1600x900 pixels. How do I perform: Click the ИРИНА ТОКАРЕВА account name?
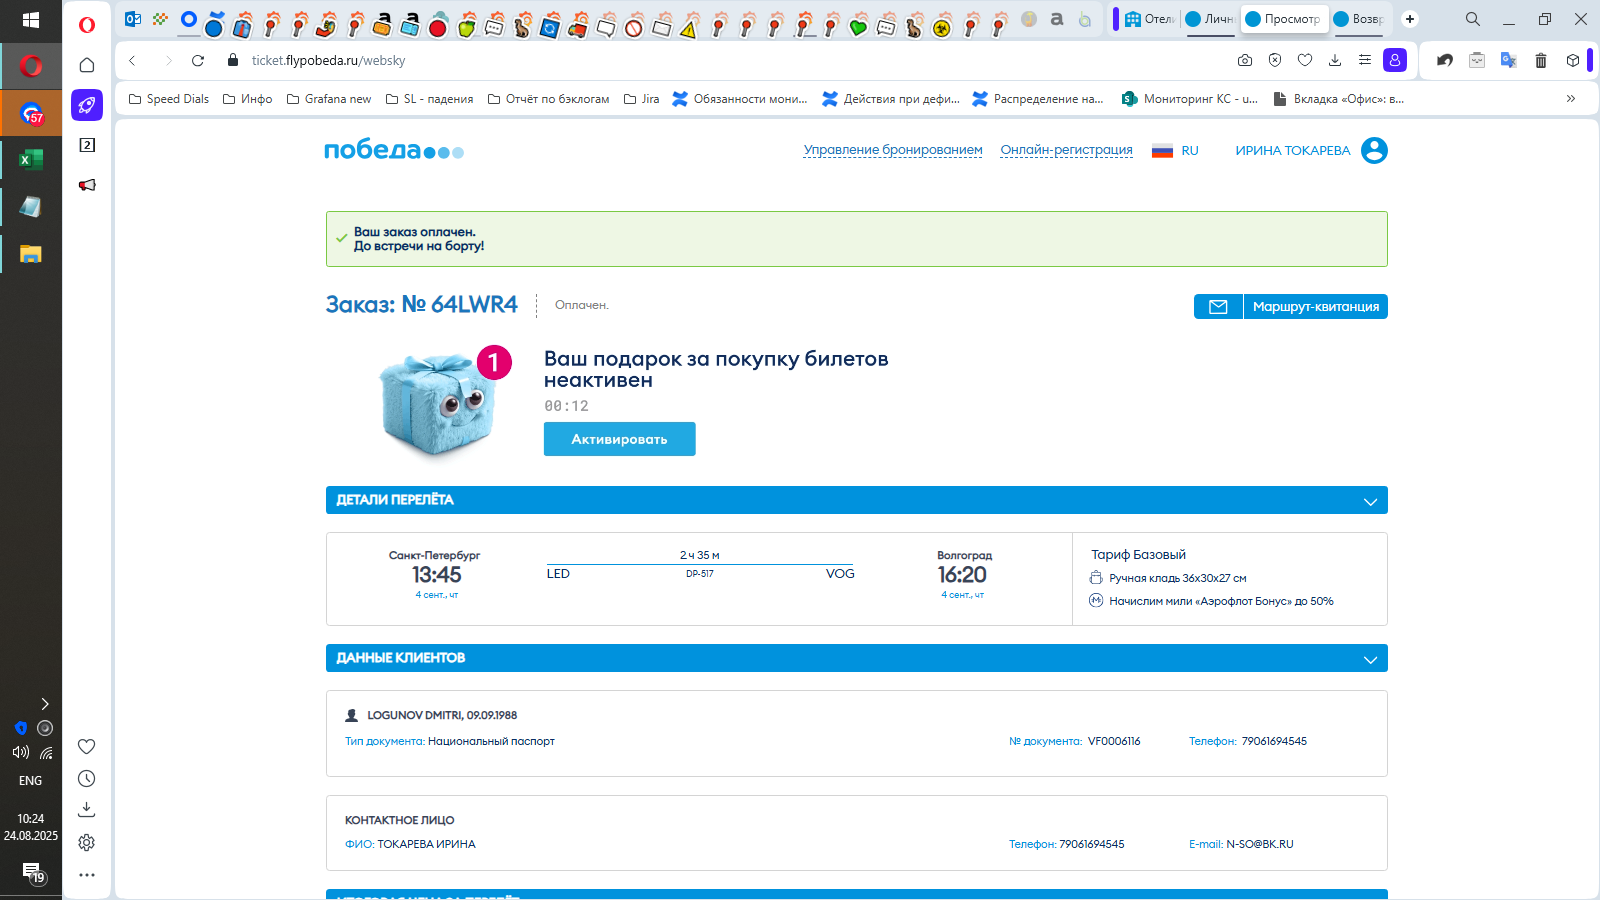[x=1292, y=151]
